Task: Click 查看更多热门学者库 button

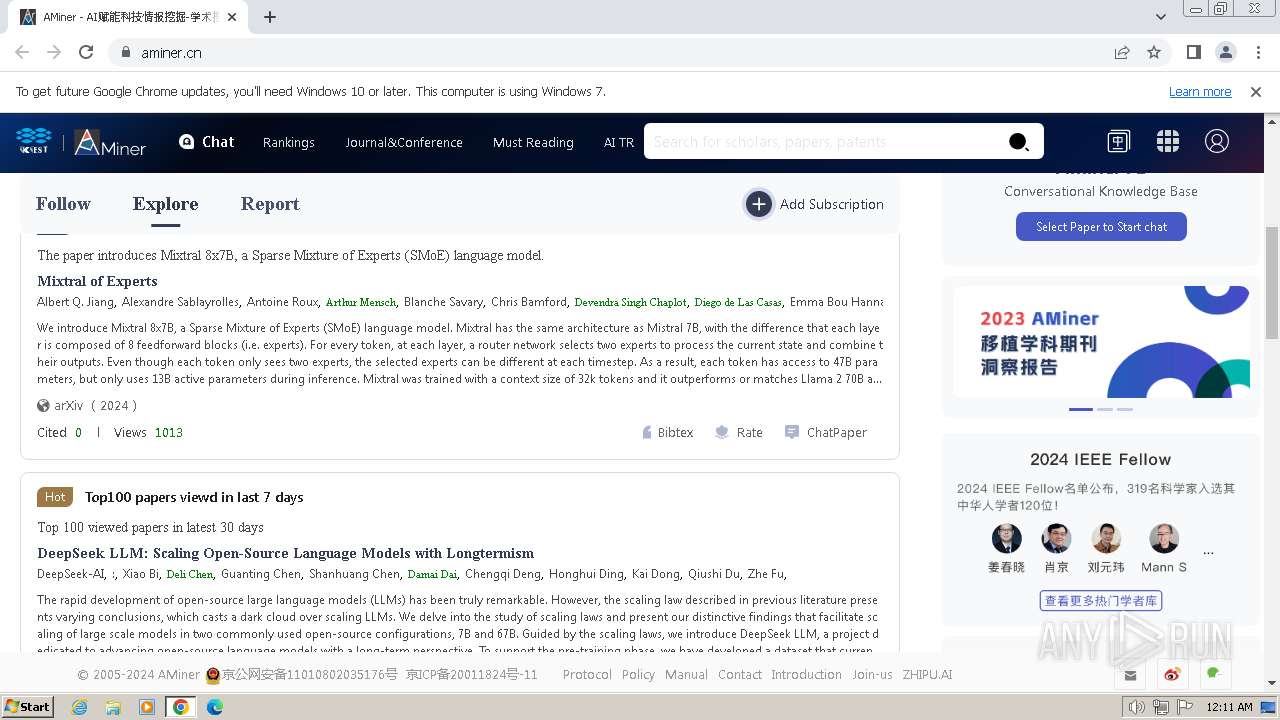Action: pos(1101,601)
